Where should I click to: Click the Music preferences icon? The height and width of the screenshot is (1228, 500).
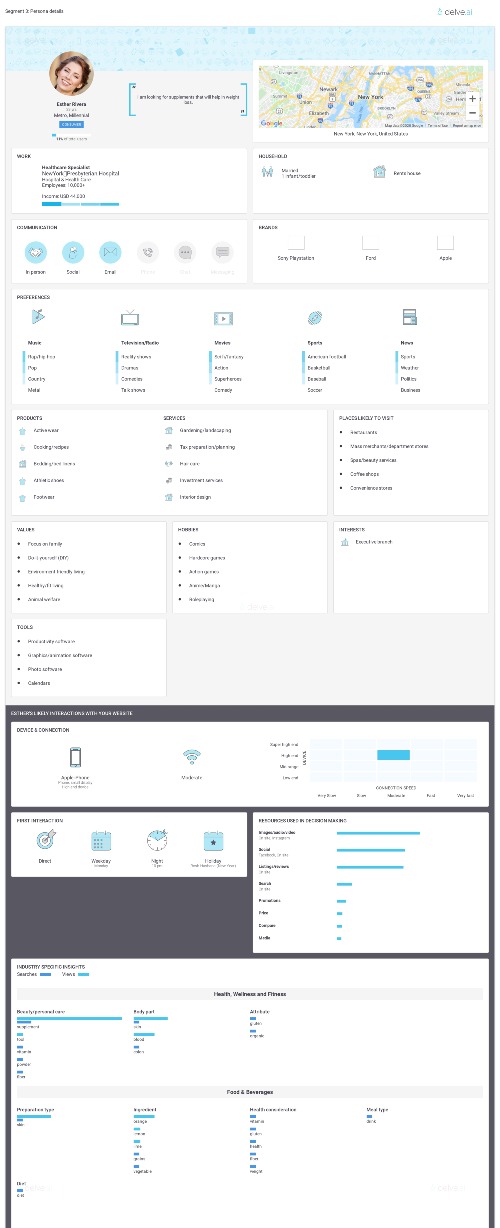coord(37,317)
